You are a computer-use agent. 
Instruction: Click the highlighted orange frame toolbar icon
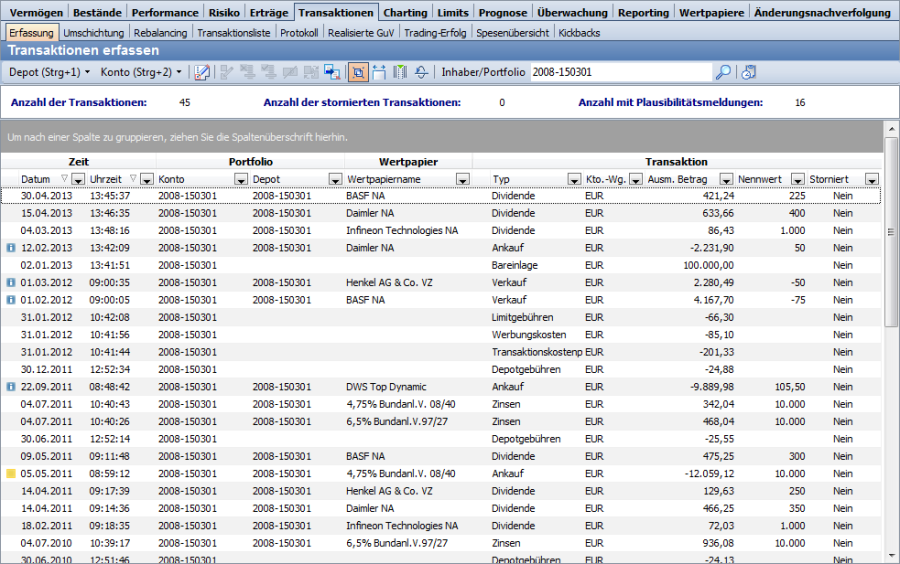click(x=357, y=72)
